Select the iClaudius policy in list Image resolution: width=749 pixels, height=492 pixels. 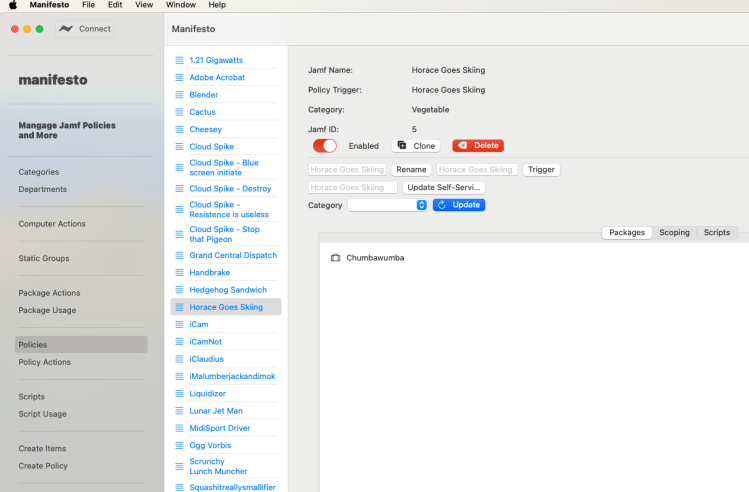[206, 359]
